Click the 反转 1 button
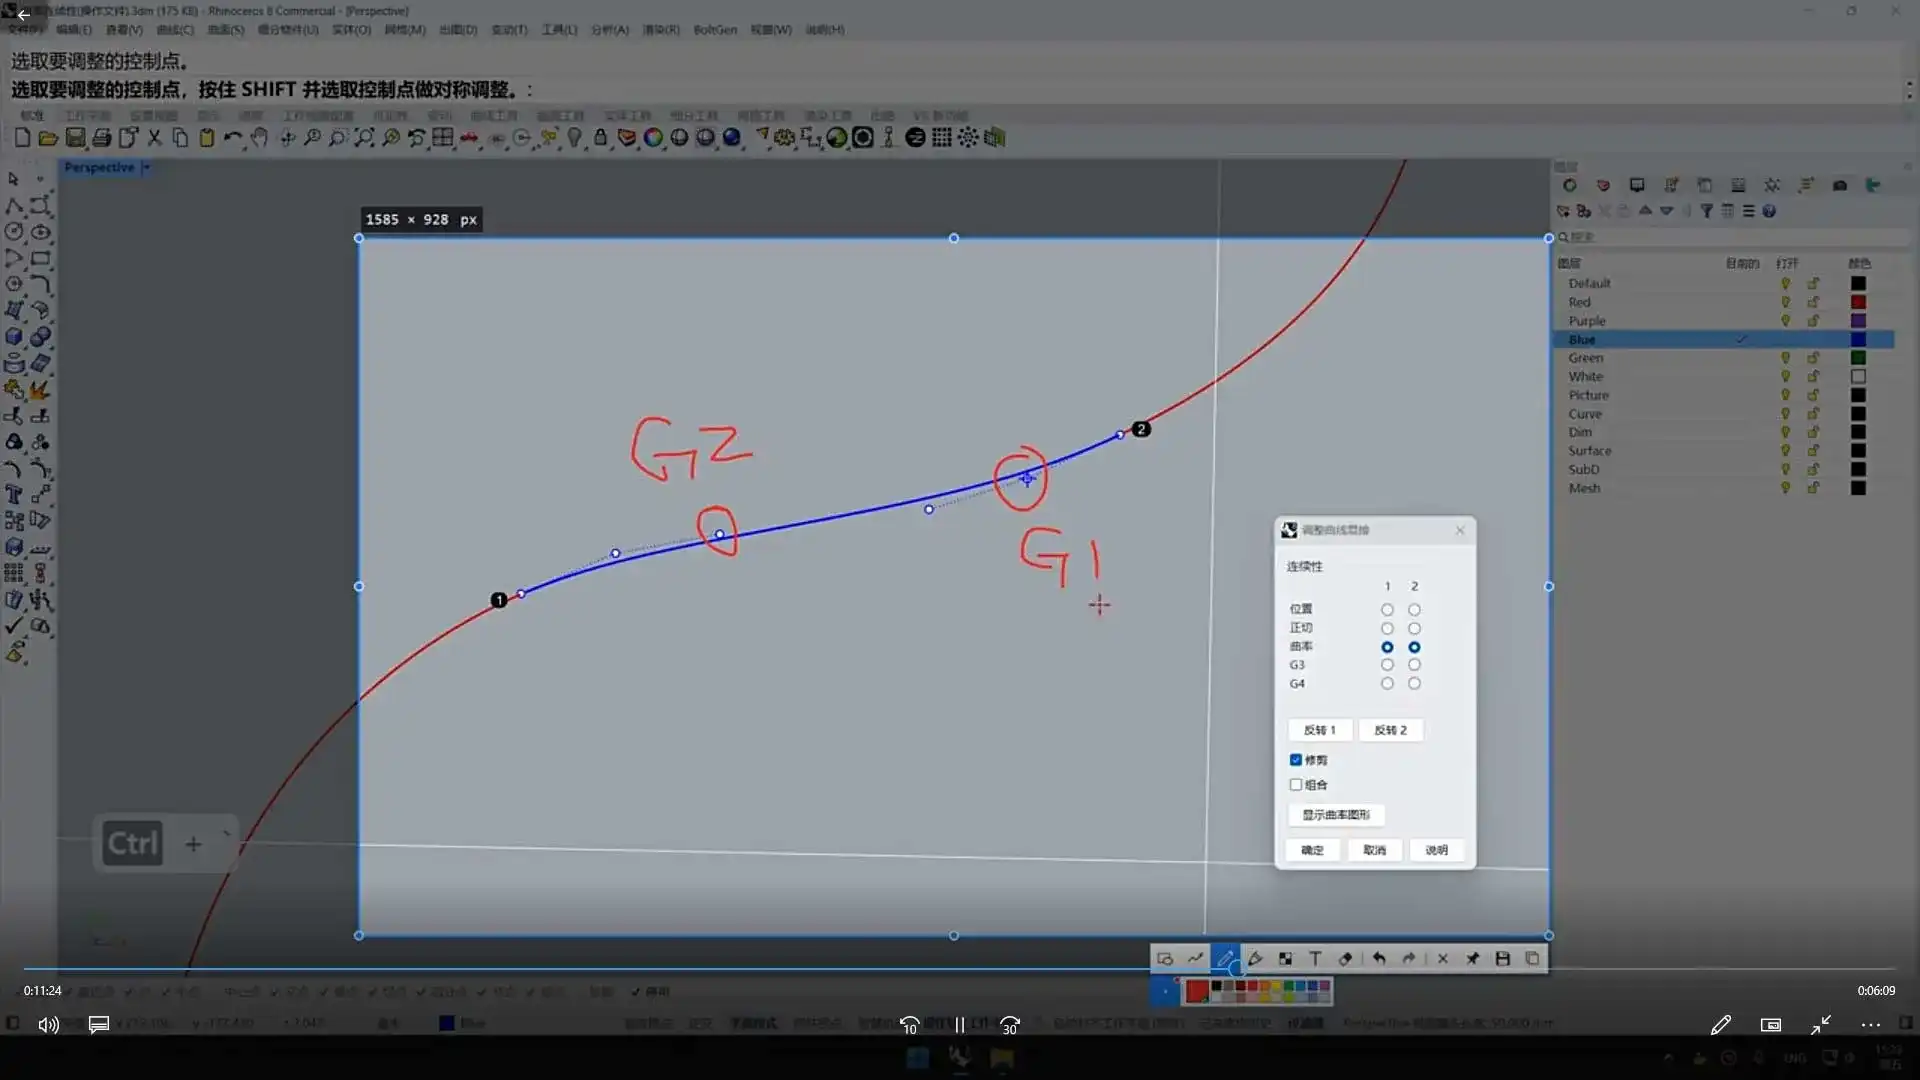 (x=1319, y=730)
